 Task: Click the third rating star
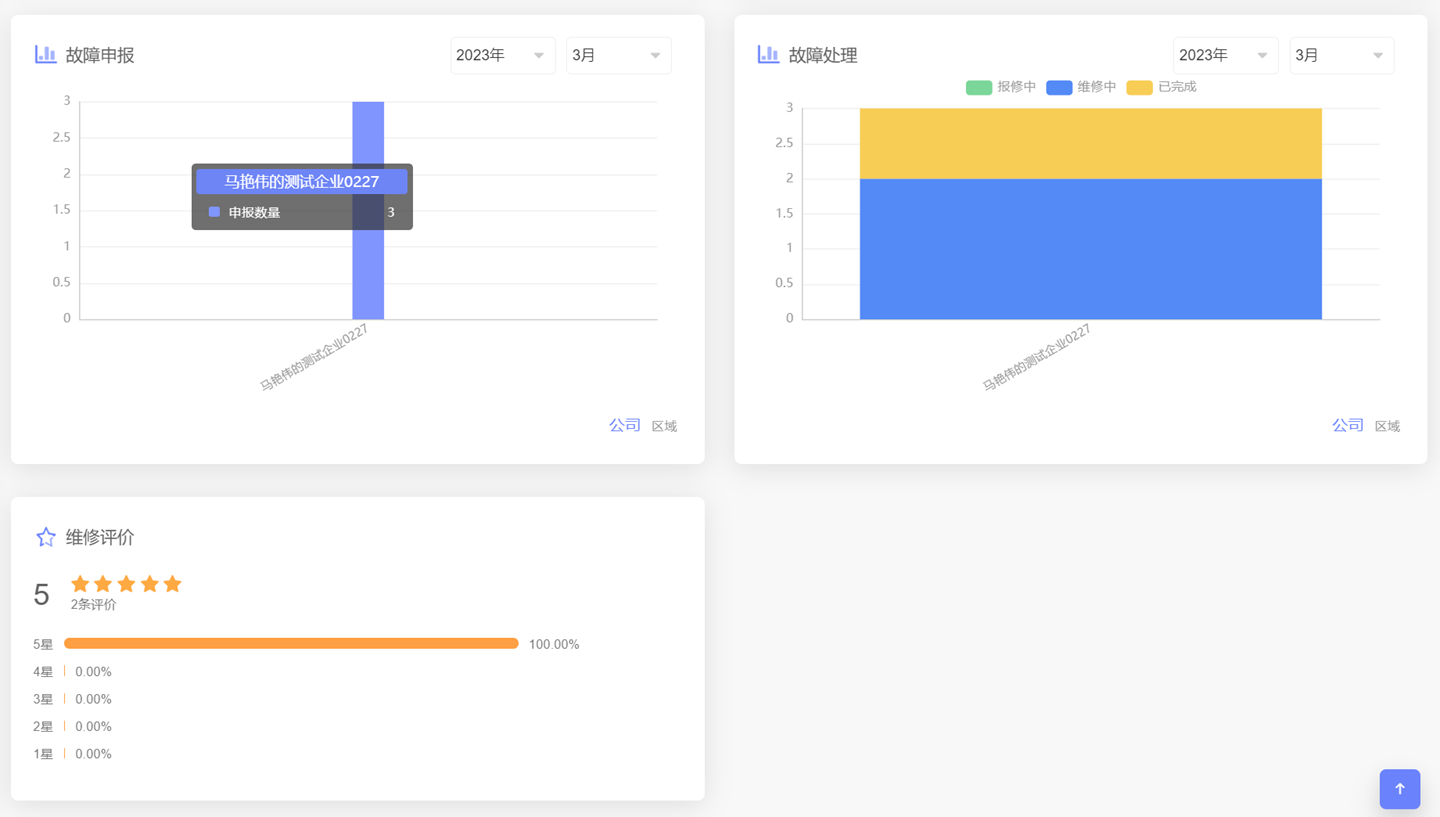pos(126,584)
